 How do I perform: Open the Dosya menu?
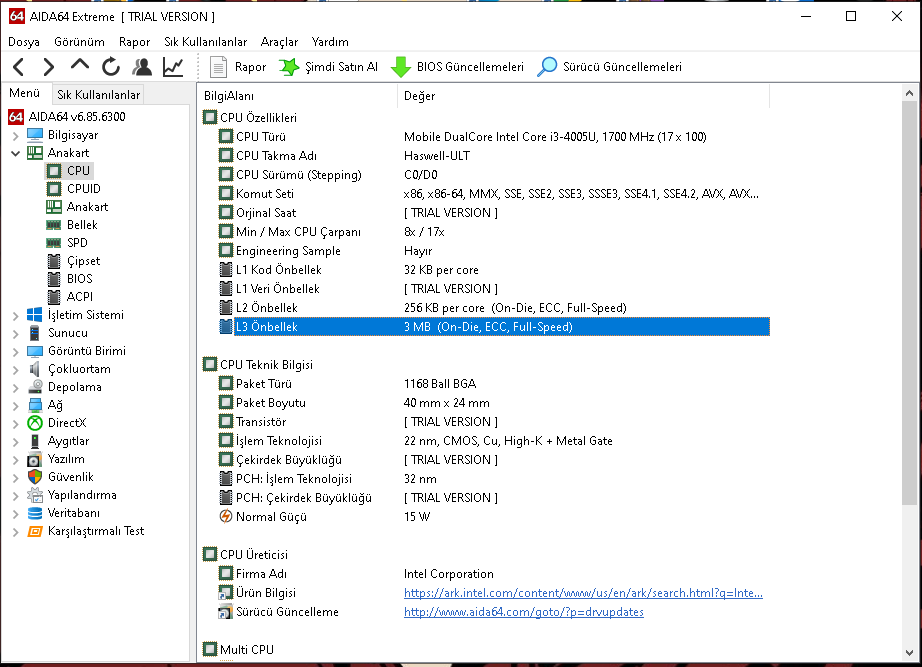tap(24, 42)
